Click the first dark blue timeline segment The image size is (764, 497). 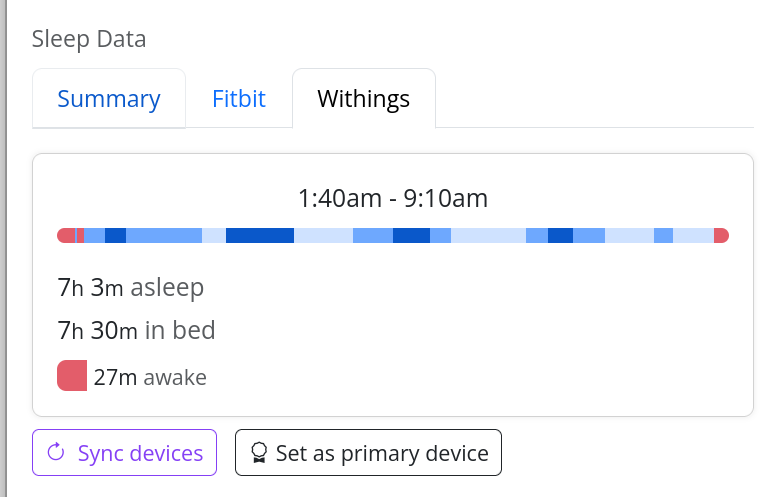tap(115, 236)
